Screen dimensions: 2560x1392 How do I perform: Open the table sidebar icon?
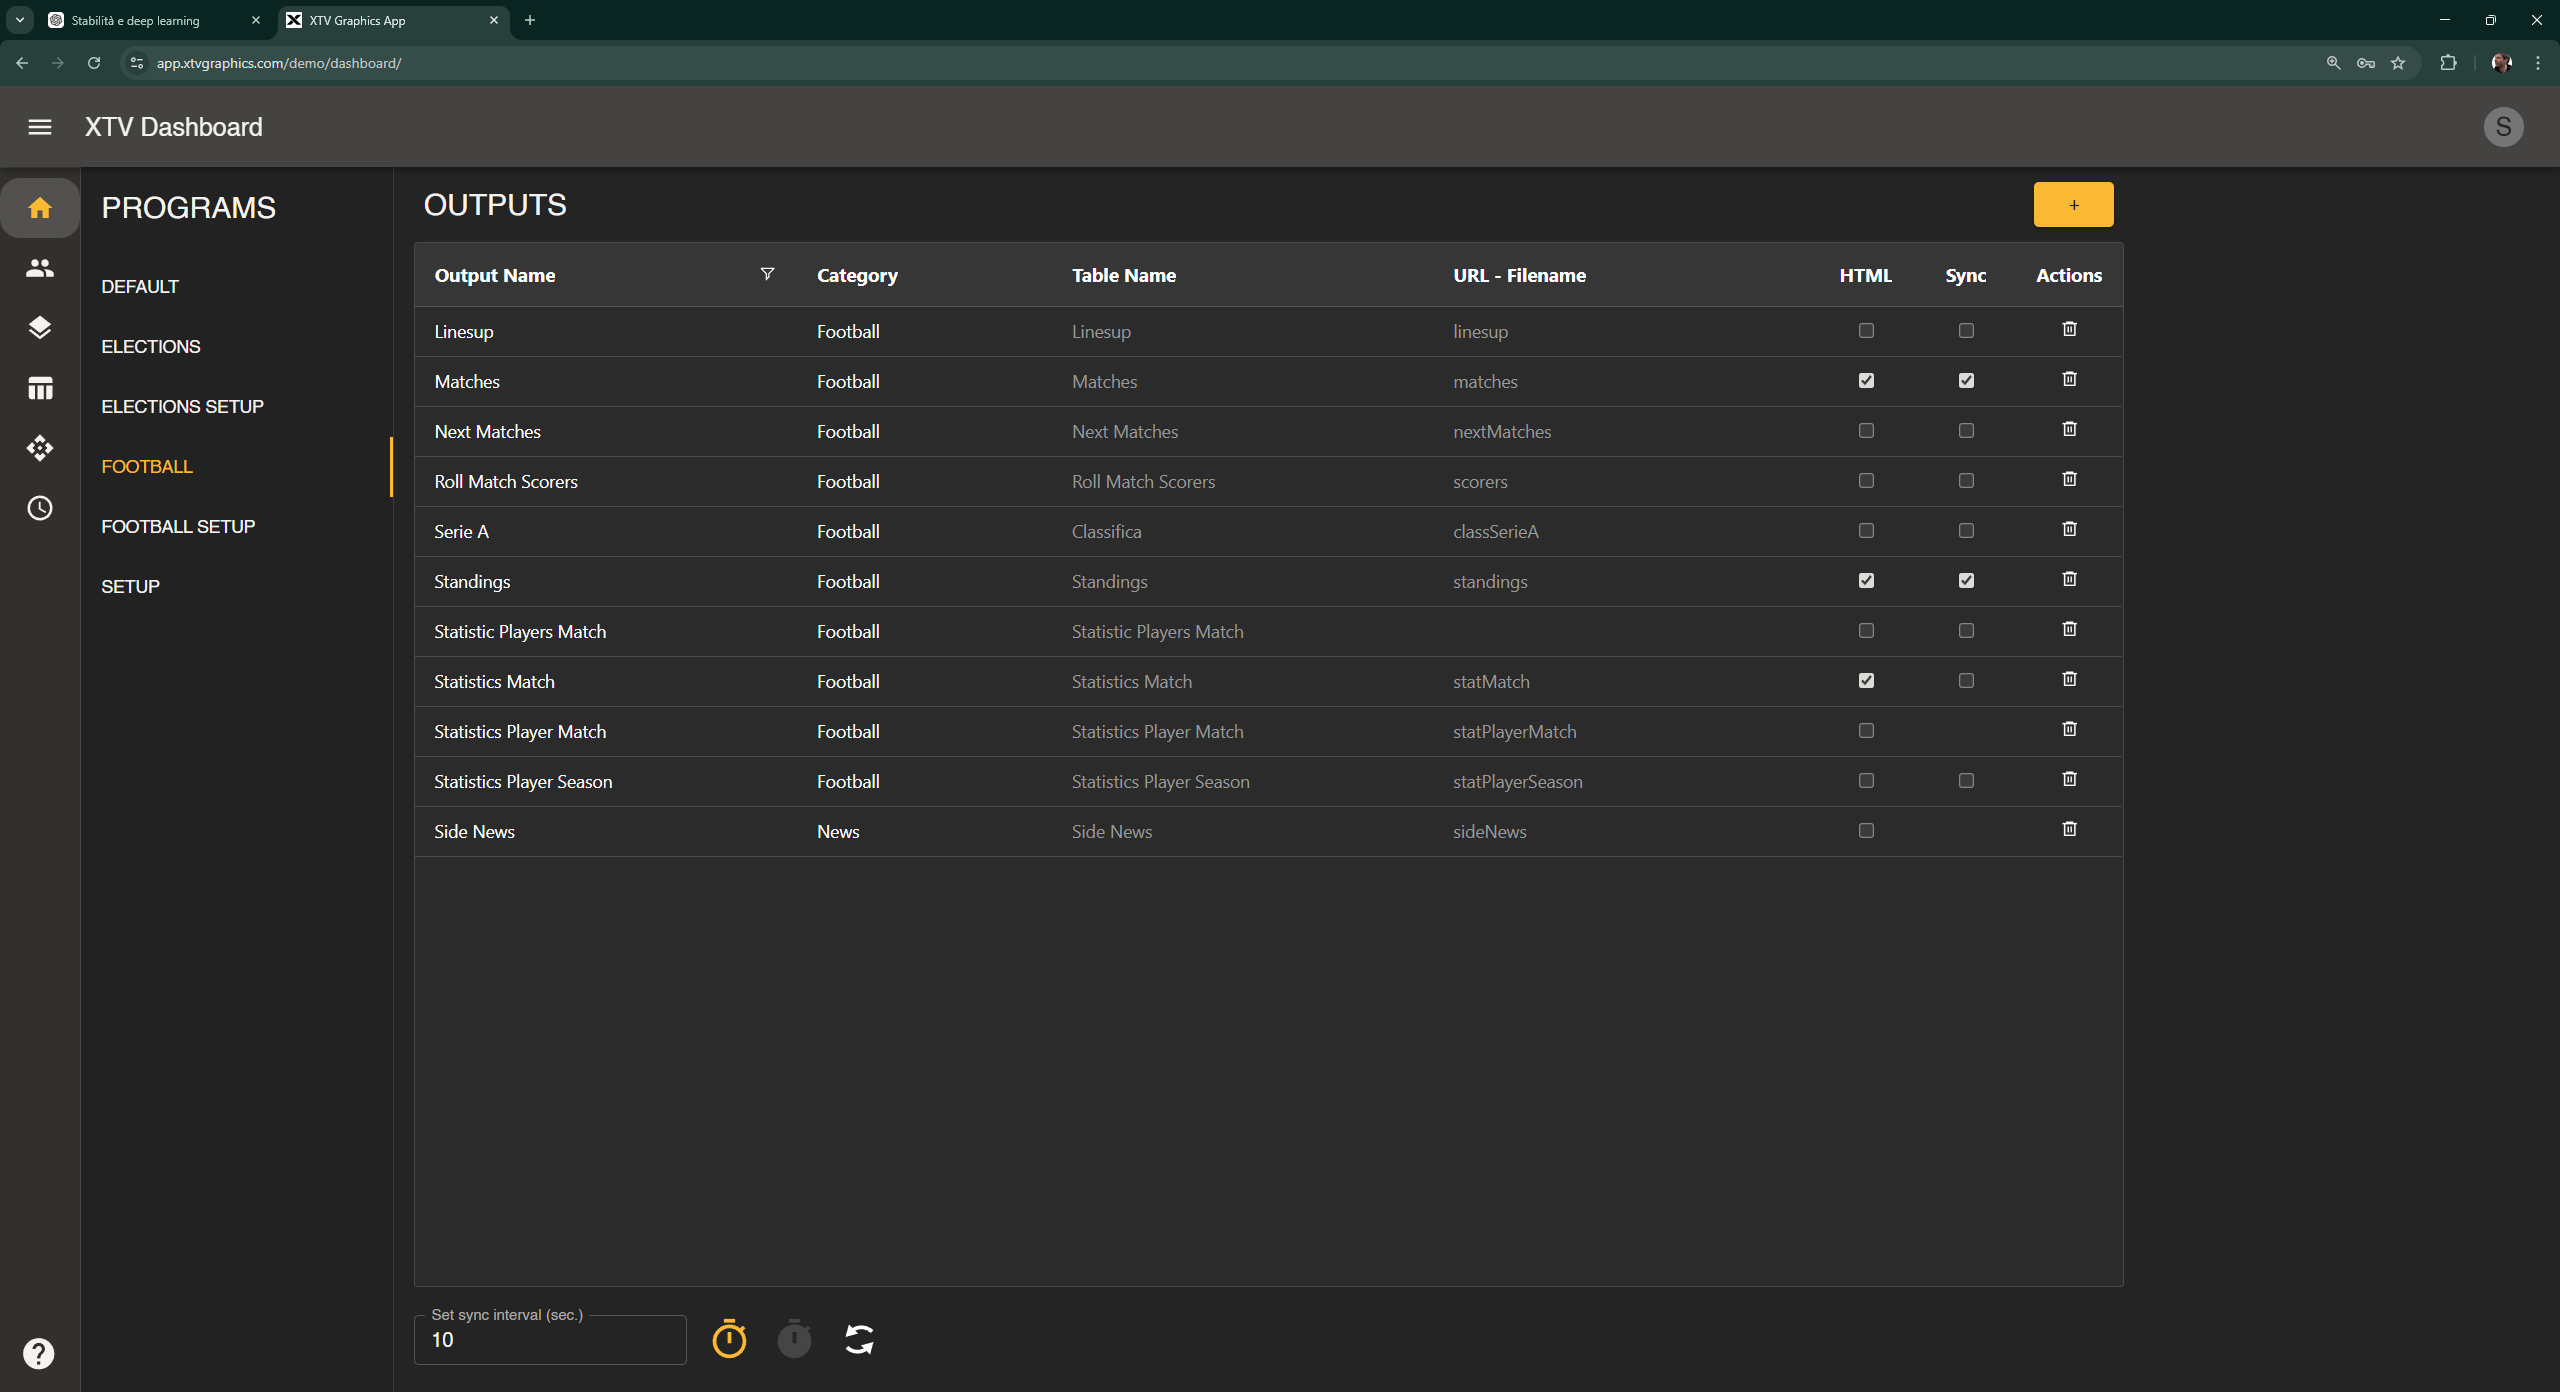(x=40, y=388)
